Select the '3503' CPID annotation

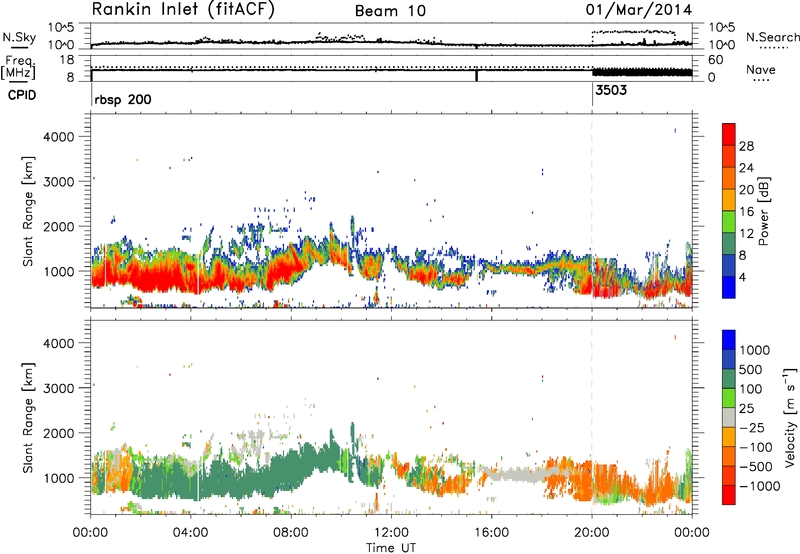[611, 90]
